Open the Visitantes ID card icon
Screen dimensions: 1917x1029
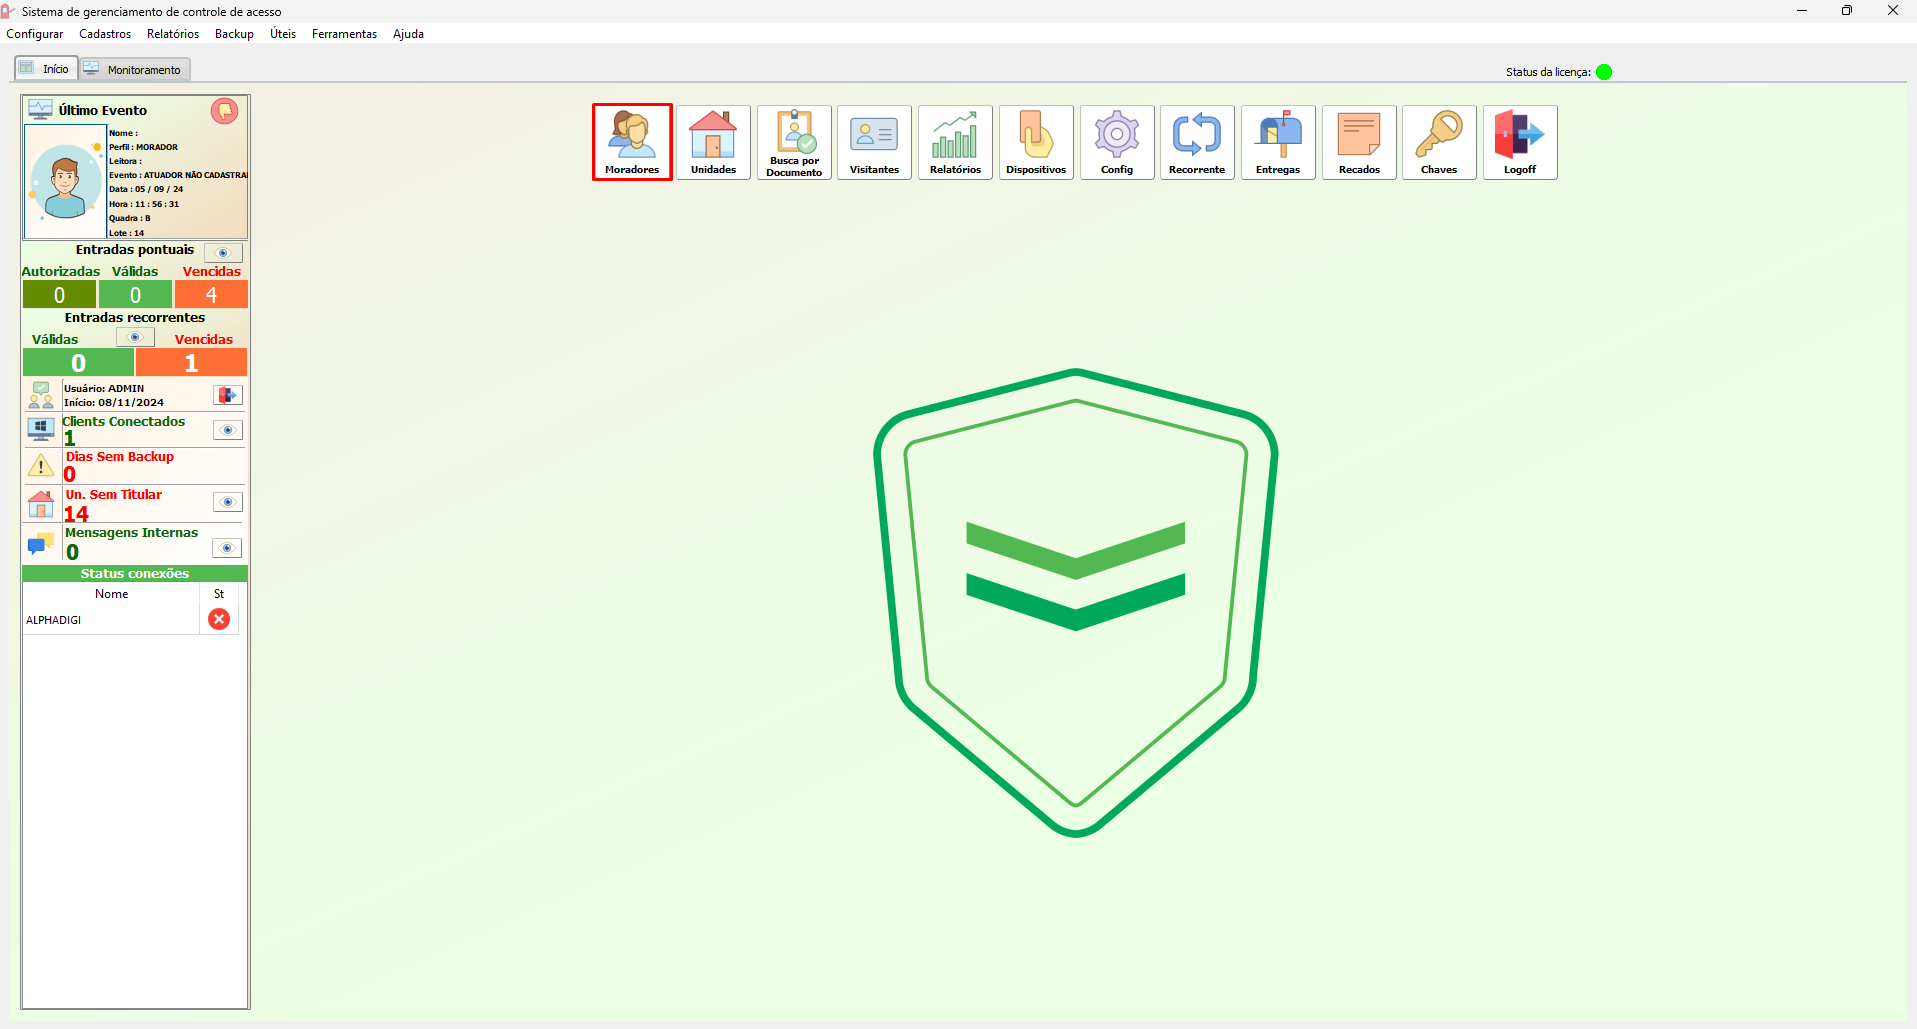[874, 142]
